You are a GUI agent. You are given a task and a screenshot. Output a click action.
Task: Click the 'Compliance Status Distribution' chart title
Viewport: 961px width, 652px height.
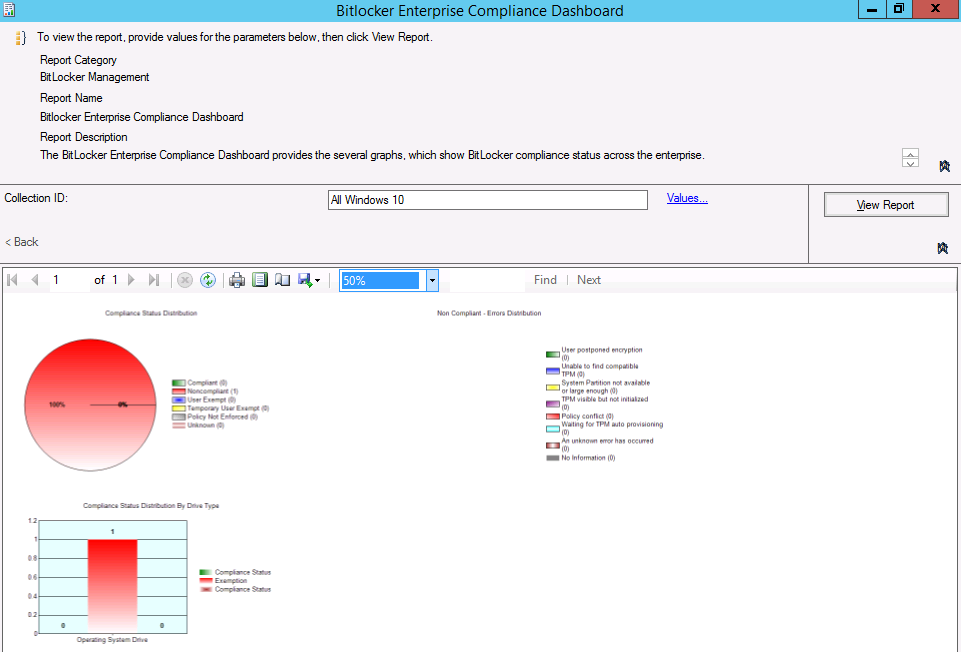[x=151, y=313]
